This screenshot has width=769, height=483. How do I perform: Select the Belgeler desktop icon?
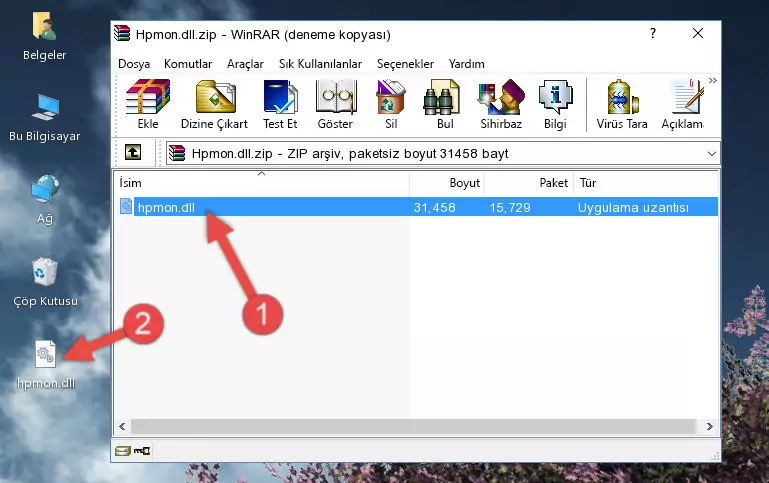click(45, 37)
